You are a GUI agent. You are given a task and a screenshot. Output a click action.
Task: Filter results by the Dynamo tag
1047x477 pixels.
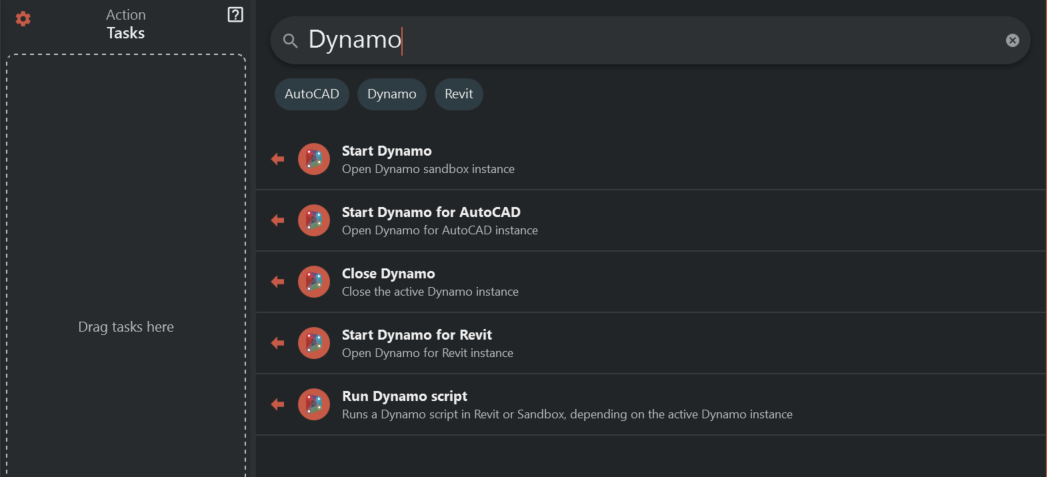coord(392,94)
